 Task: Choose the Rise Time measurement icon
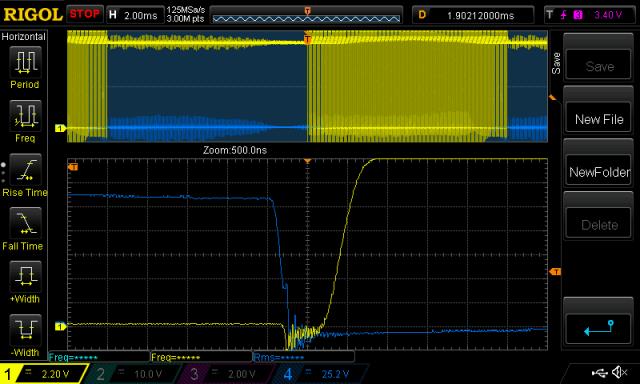click(x=25, y=169)
